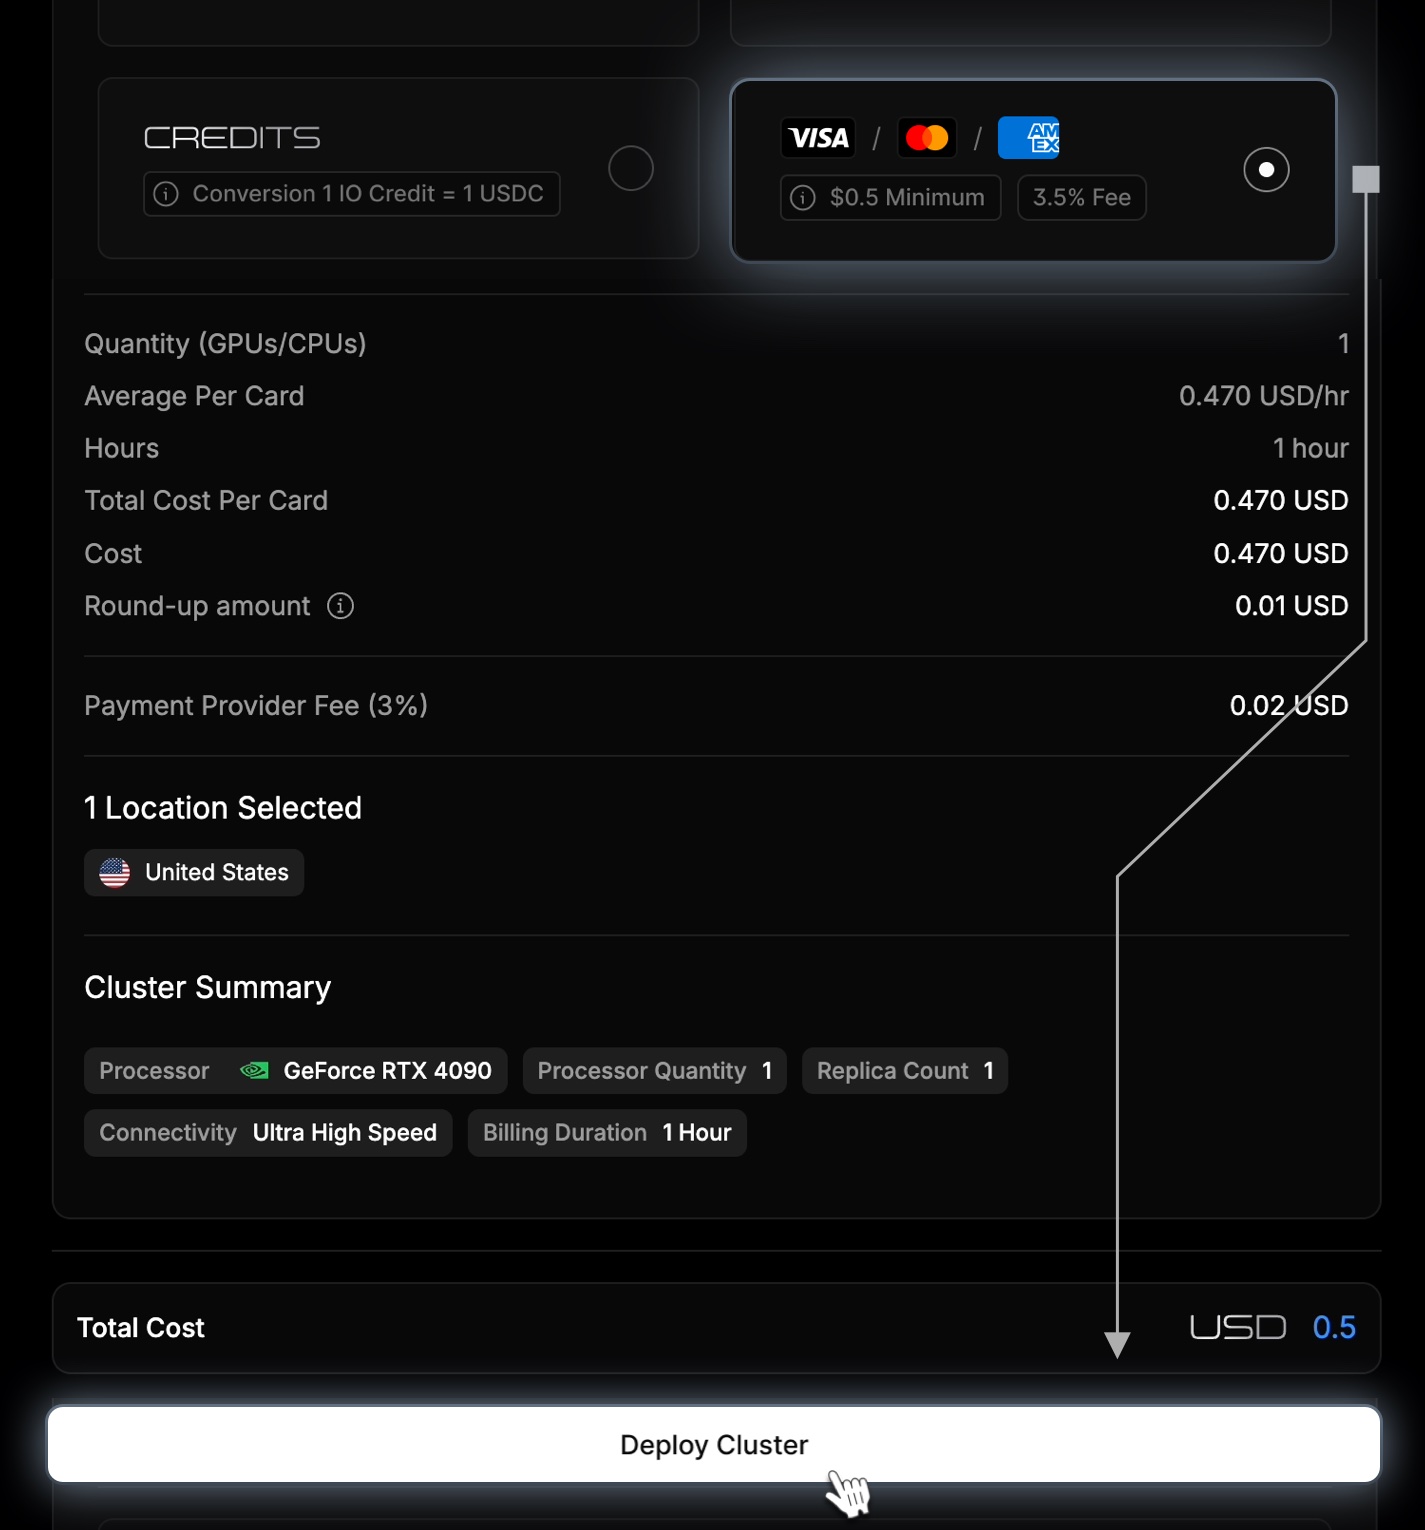
Task: Click the Average Per Card label
Action: point(194,396)
